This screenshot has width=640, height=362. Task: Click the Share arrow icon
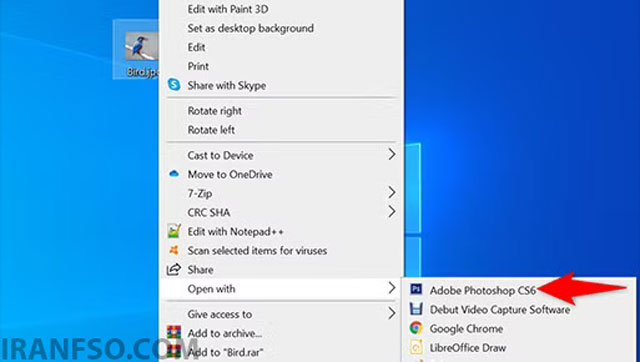coord(174,269)
